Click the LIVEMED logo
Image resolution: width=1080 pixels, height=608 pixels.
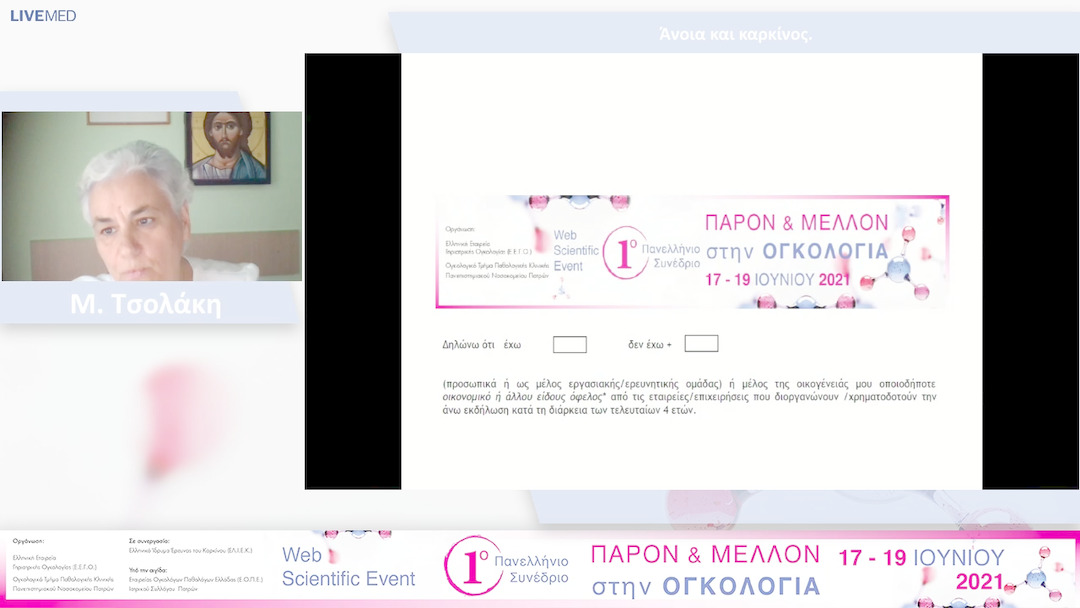pos(43,16)
